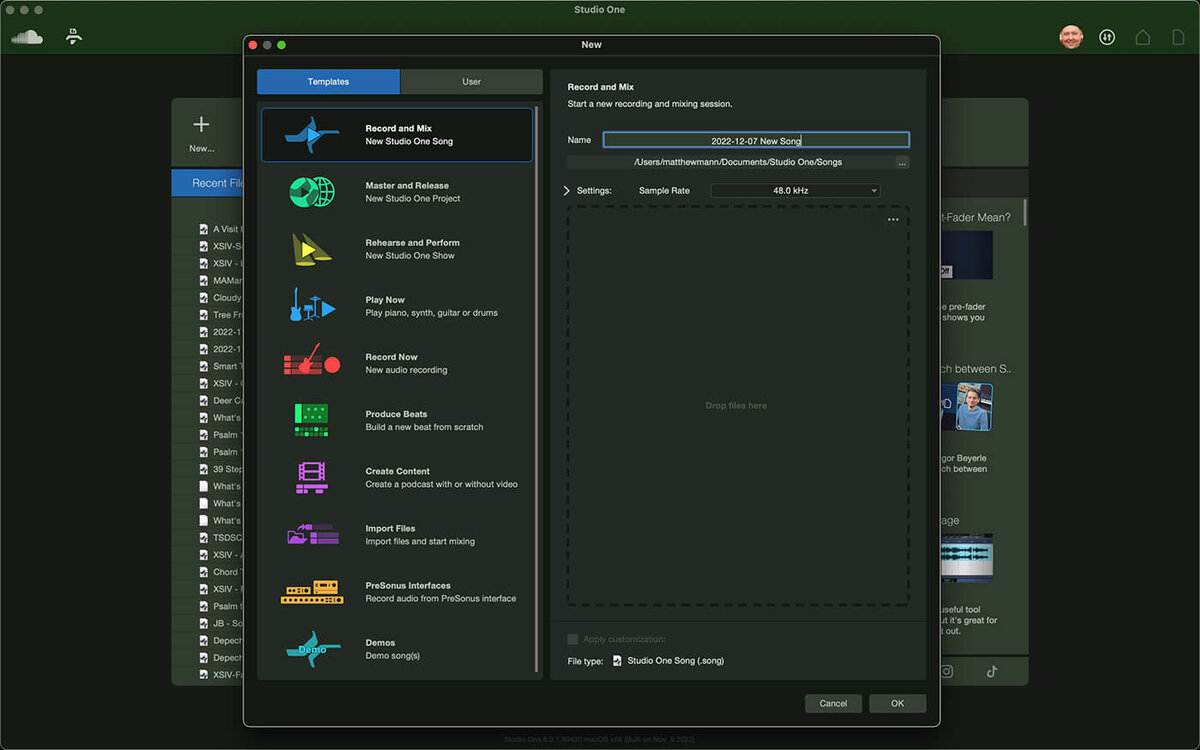This screenshot has width=1200, height=750.
Task: Open the Instagram icon on Start page
Action: tap(946, 672)
